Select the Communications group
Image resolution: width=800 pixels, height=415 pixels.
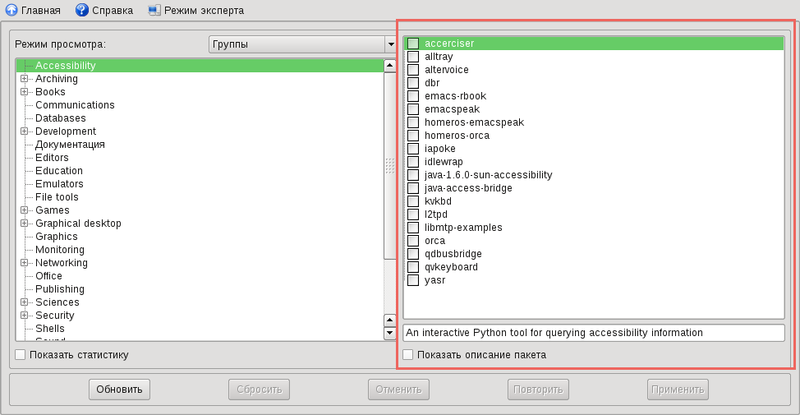pos(75,105)
